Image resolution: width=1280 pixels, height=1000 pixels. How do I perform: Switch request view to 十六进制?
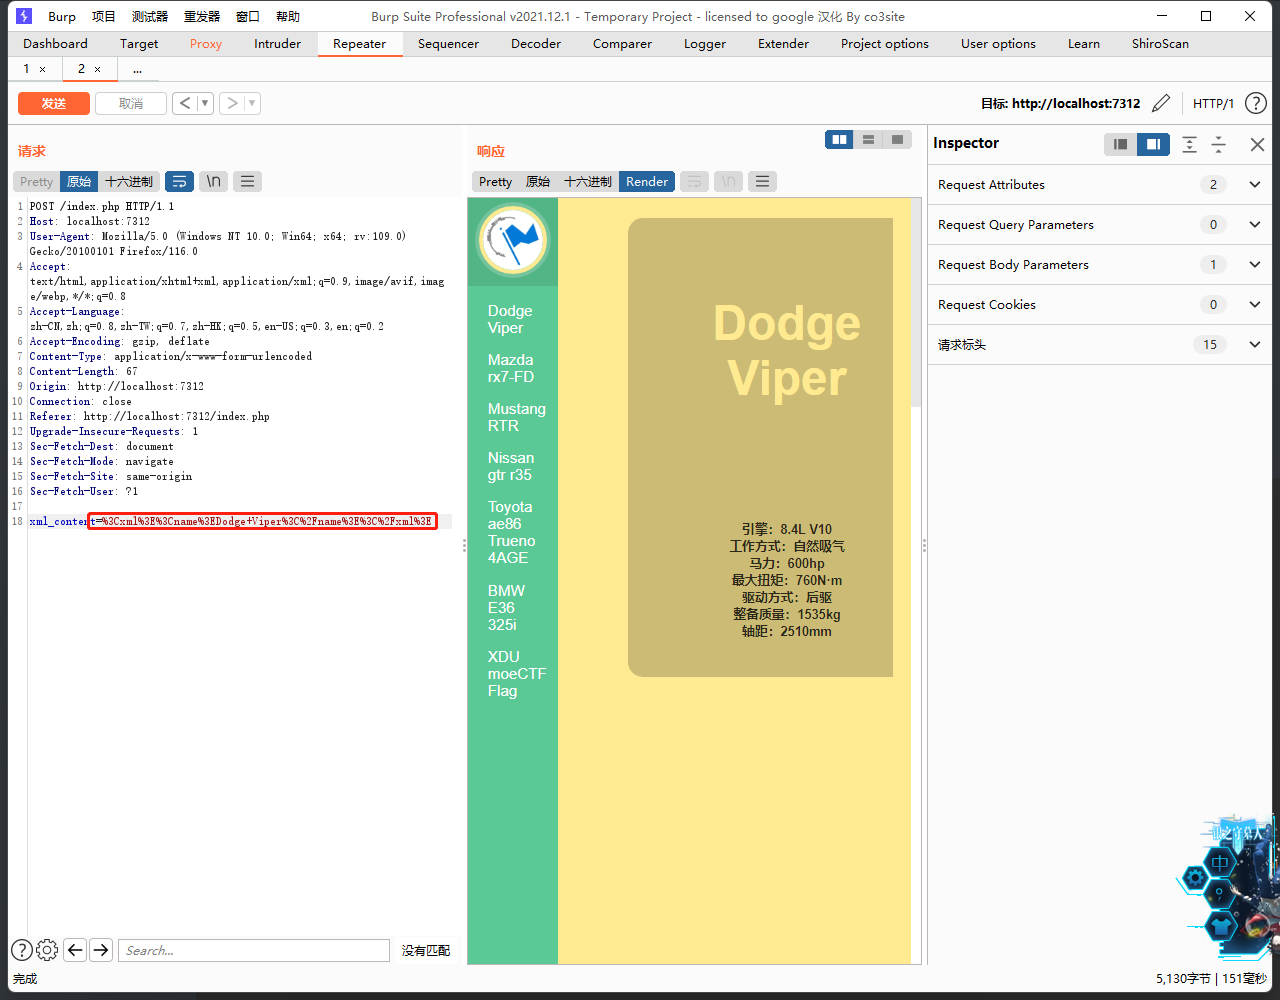coord(129,181)
